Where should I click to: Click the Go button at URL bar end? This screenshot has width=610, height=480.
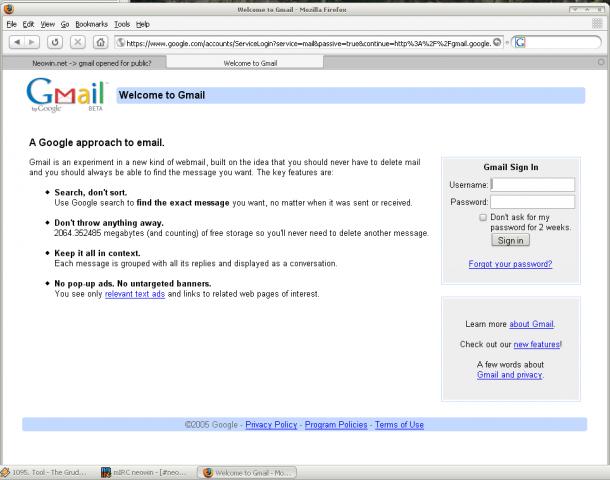pyautogui.click(x=497, y=42)
